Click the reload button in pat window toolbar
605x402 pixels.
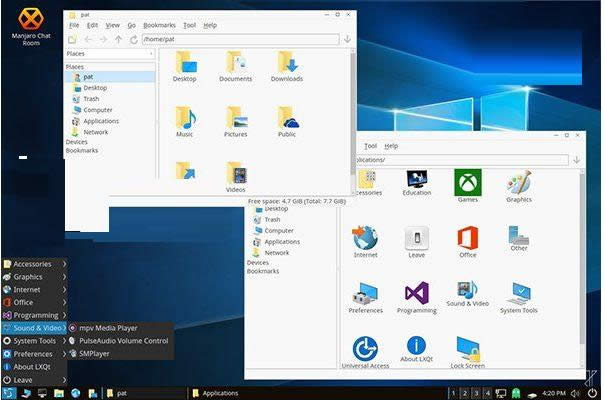click(x=133, y=39)
